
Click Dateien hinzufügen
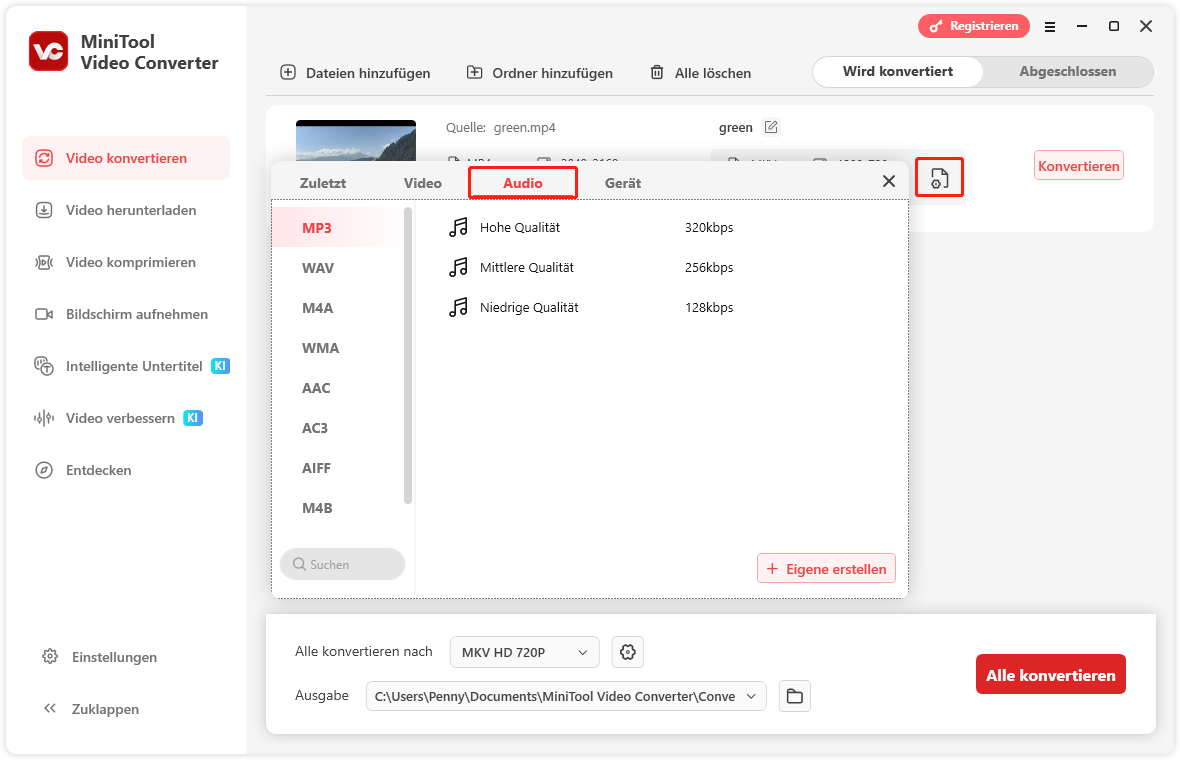point(355,73)
